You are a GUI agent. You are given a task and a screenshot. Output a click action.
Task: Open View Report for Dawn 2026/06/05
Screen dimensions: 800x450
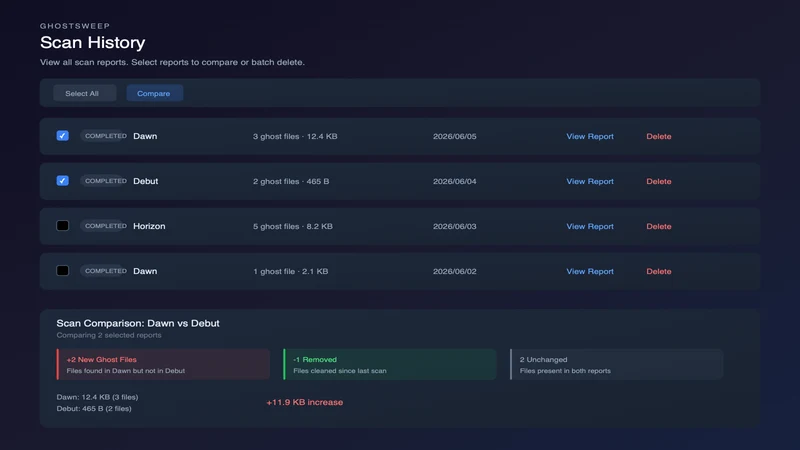coord(590,136)
